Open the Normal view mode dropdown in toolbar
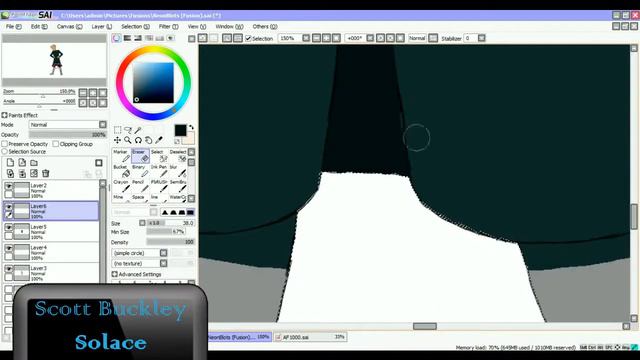The height and width of the screenshot is (360, 640). pyautogui.click(x=433, y=38)
